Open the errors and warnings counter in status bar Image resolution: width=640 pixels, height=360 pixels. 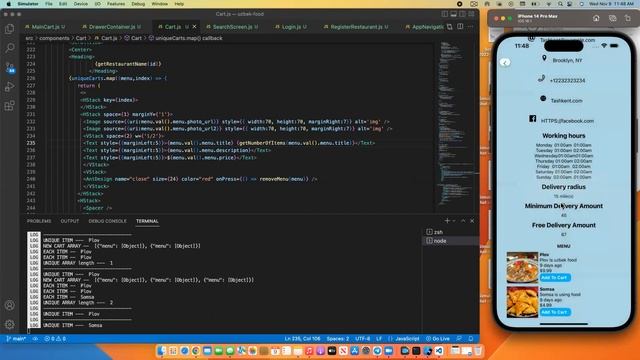coord(55,339)
